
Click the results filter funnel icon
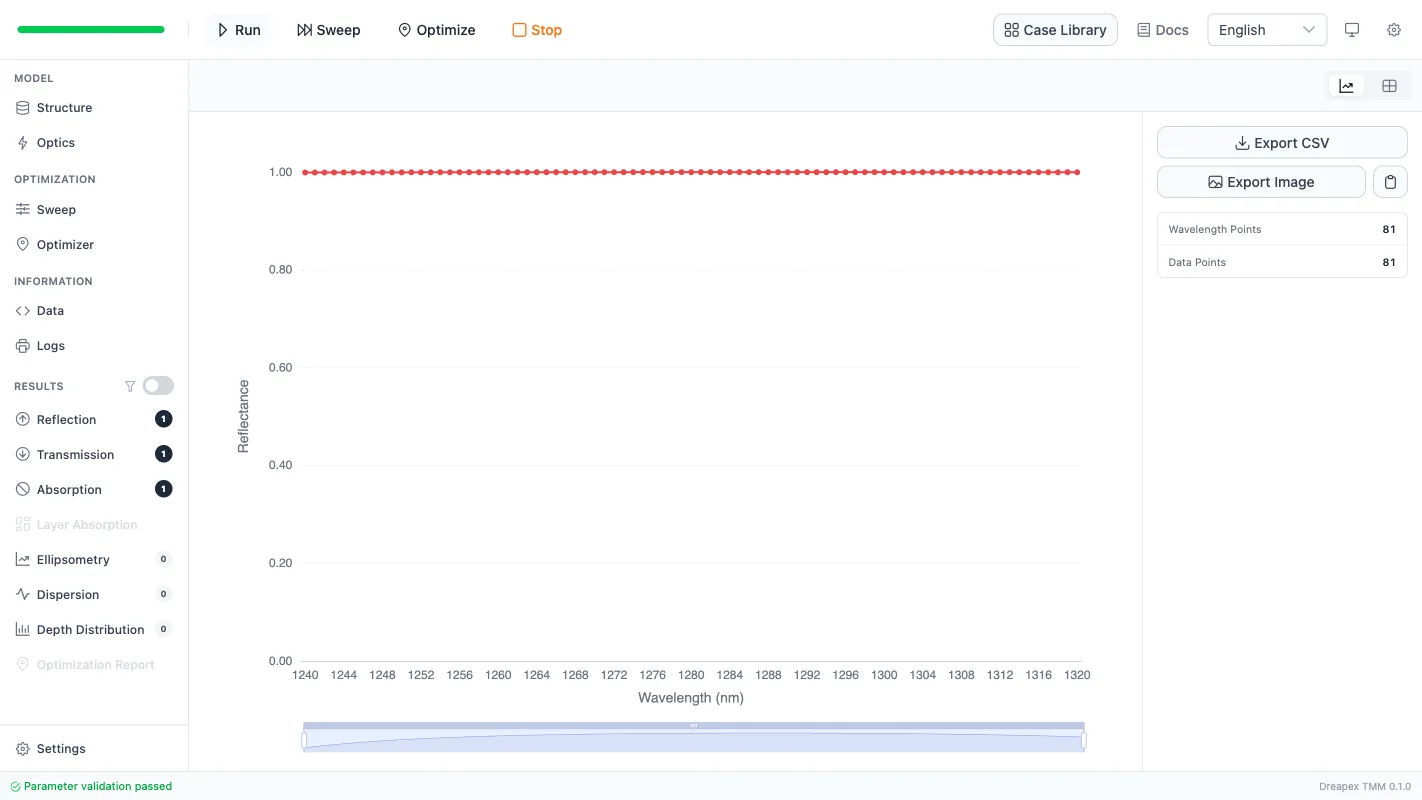point(129,386)
